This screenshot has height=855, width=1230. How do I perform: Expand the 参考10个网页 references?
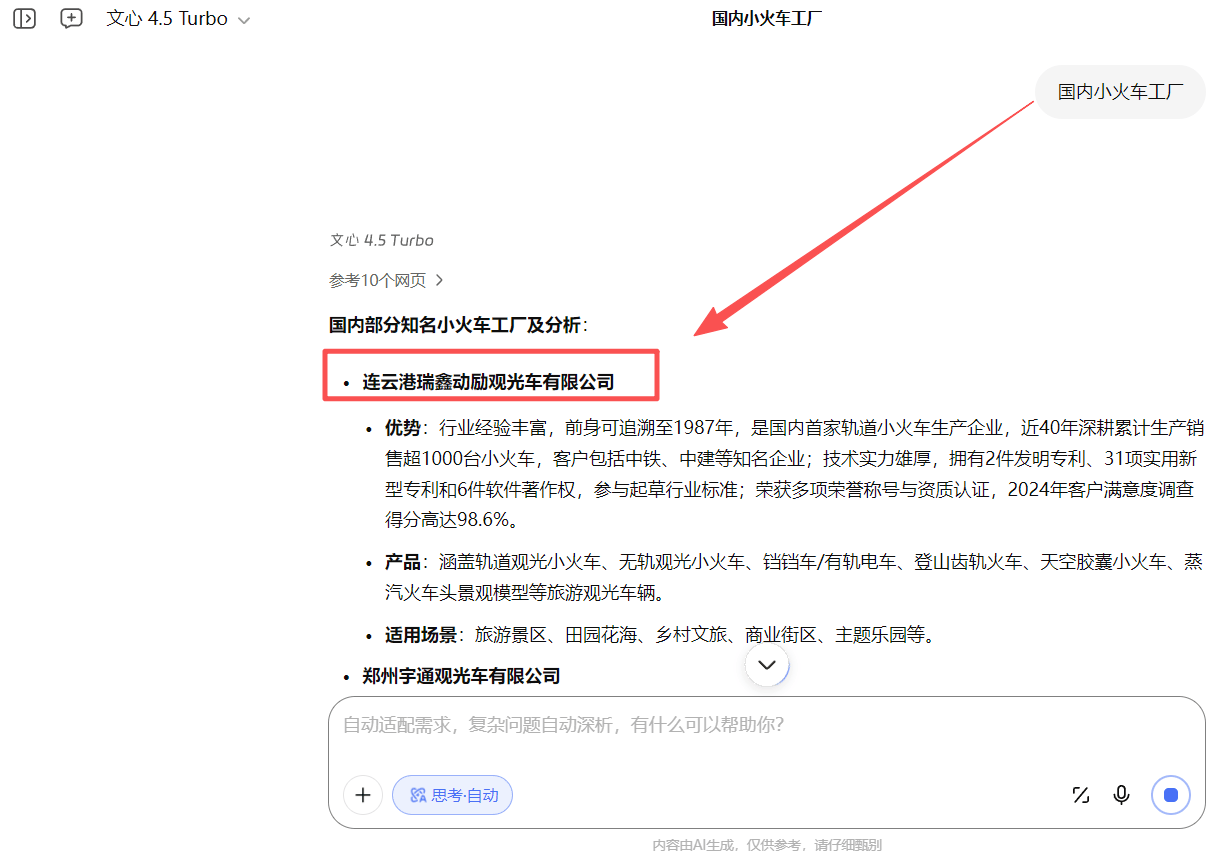[x=386, y=281]
